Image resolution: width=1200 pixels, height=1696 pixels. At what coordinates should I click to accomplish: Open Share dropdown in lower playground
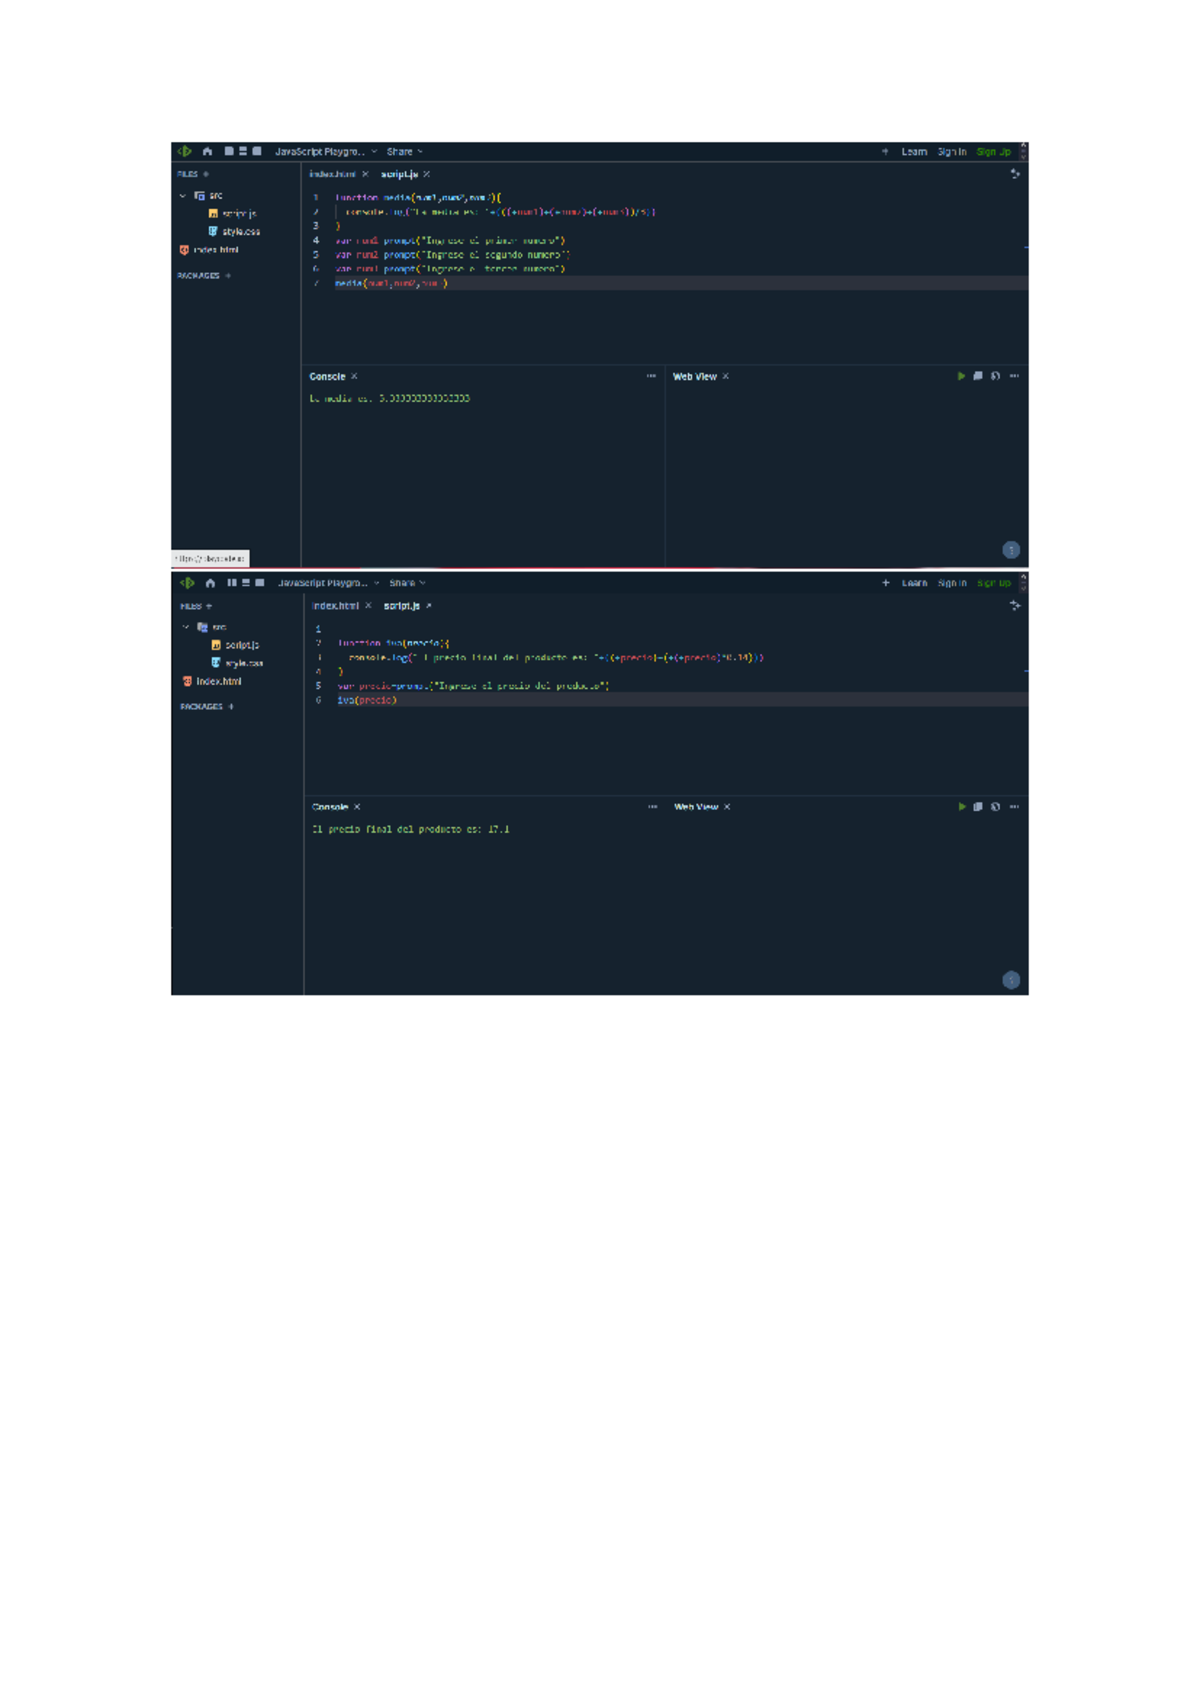pyautogui.click(x=407, y=583)
